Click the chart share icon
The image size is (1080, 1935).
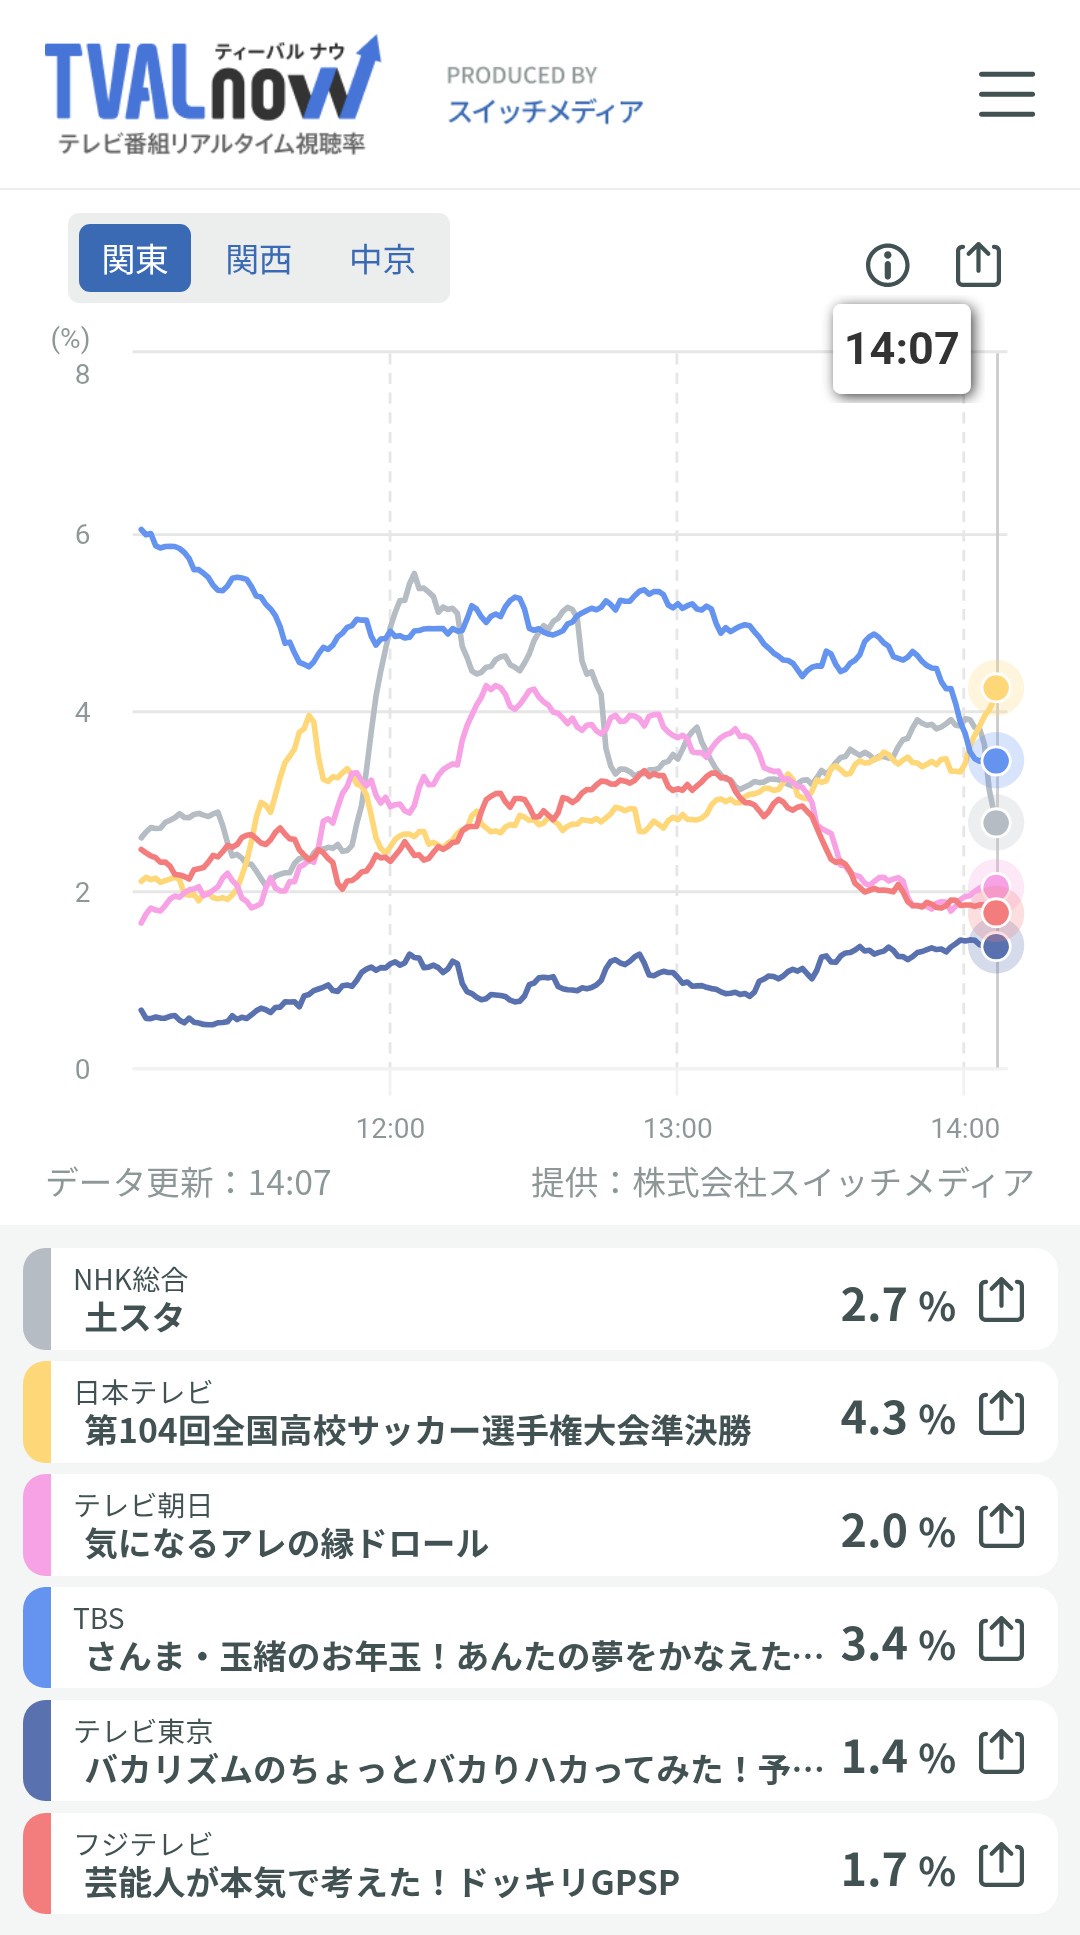[x=978, y=264]
